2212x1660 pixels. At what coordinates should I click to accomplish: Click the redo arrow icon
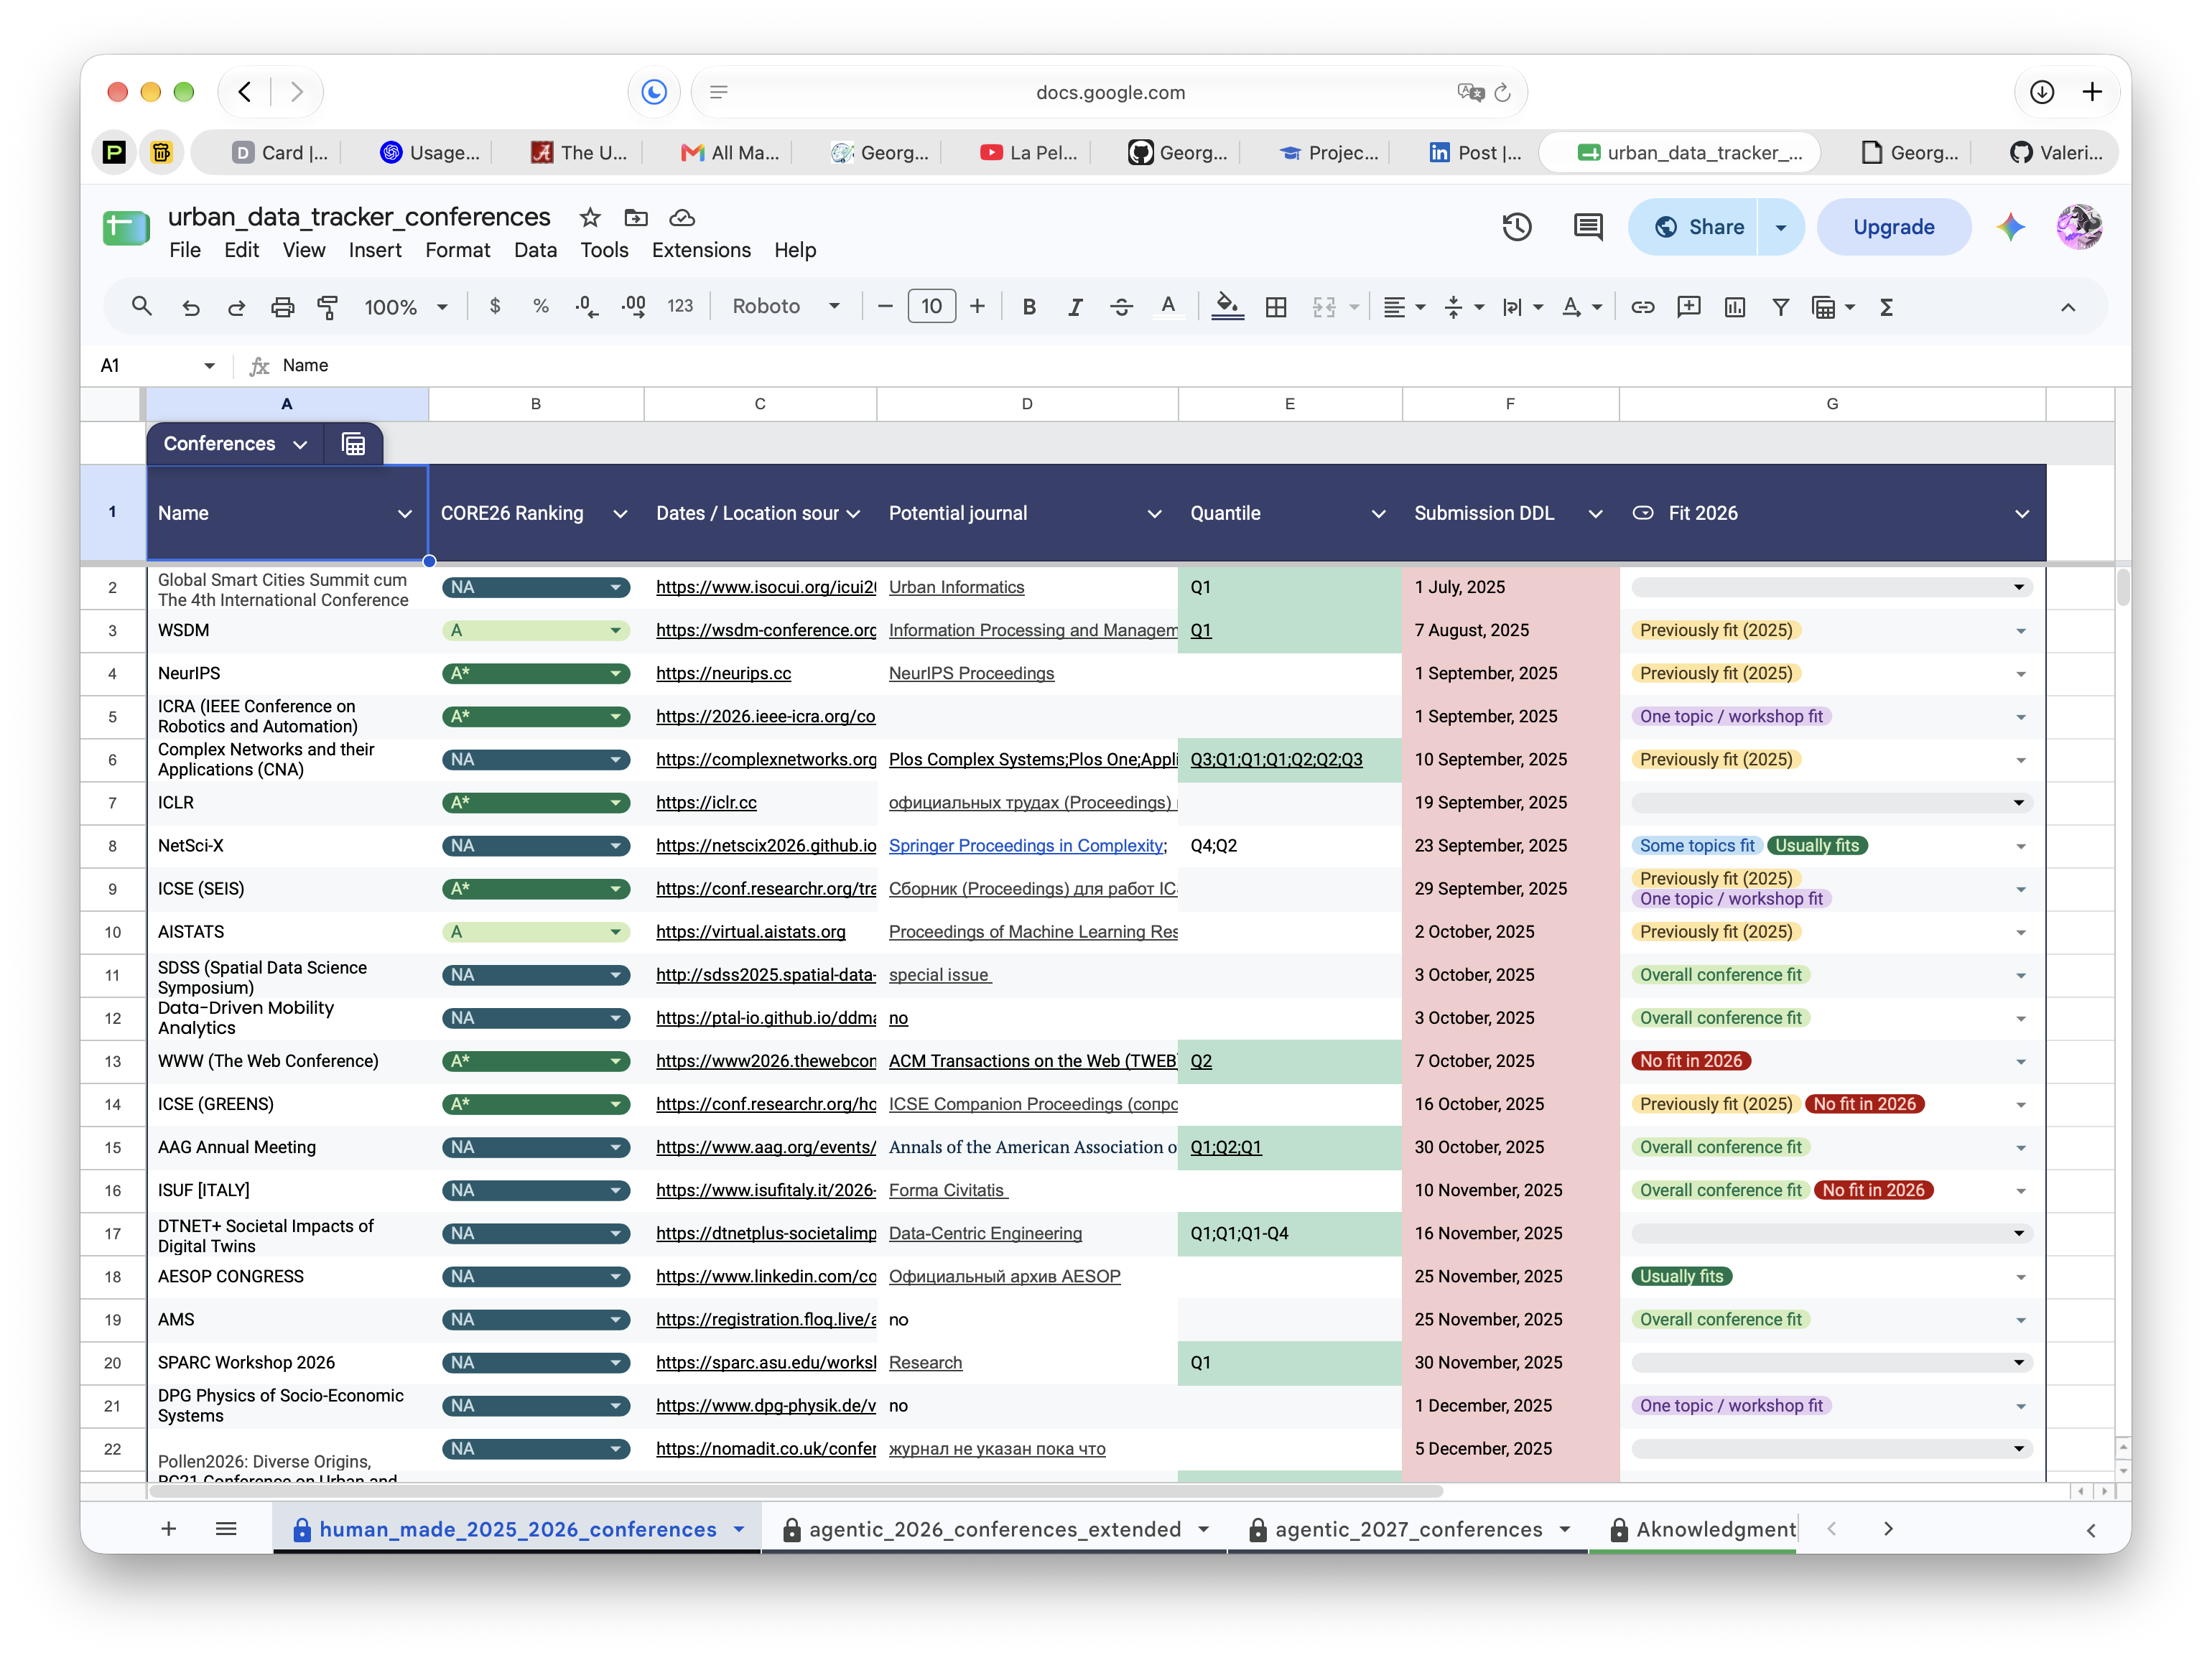click(x=237, y=307)
